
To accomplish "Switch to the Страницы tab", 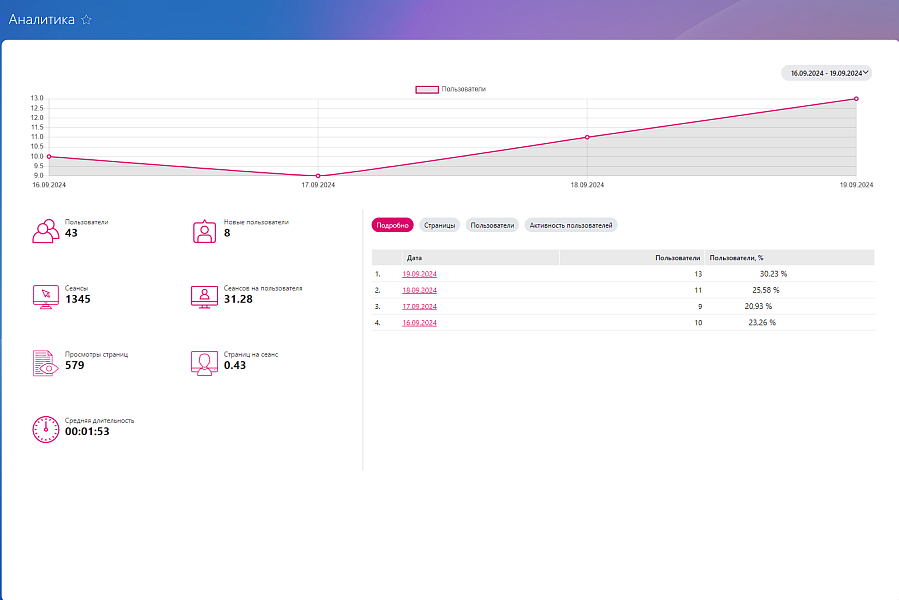I will click(440, 226).
